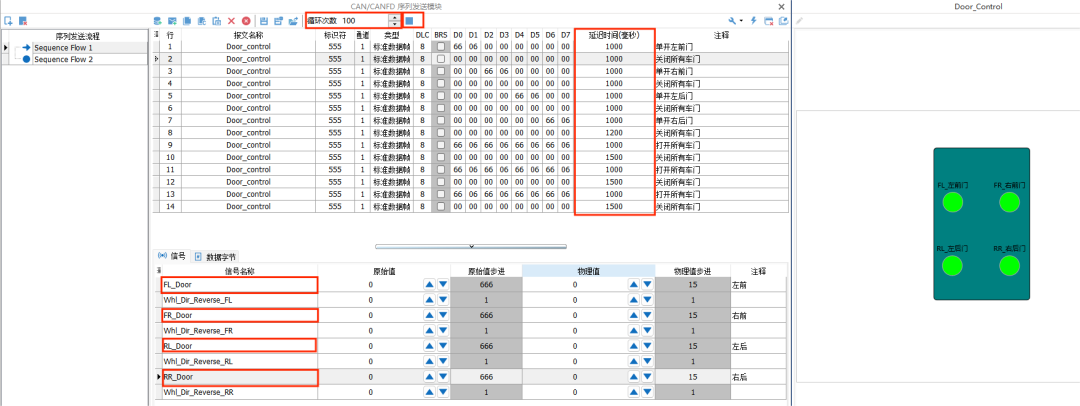Click the FL_Door signal name cell
The height and width of the screenshot is (406, 1080).
[240, 284]
